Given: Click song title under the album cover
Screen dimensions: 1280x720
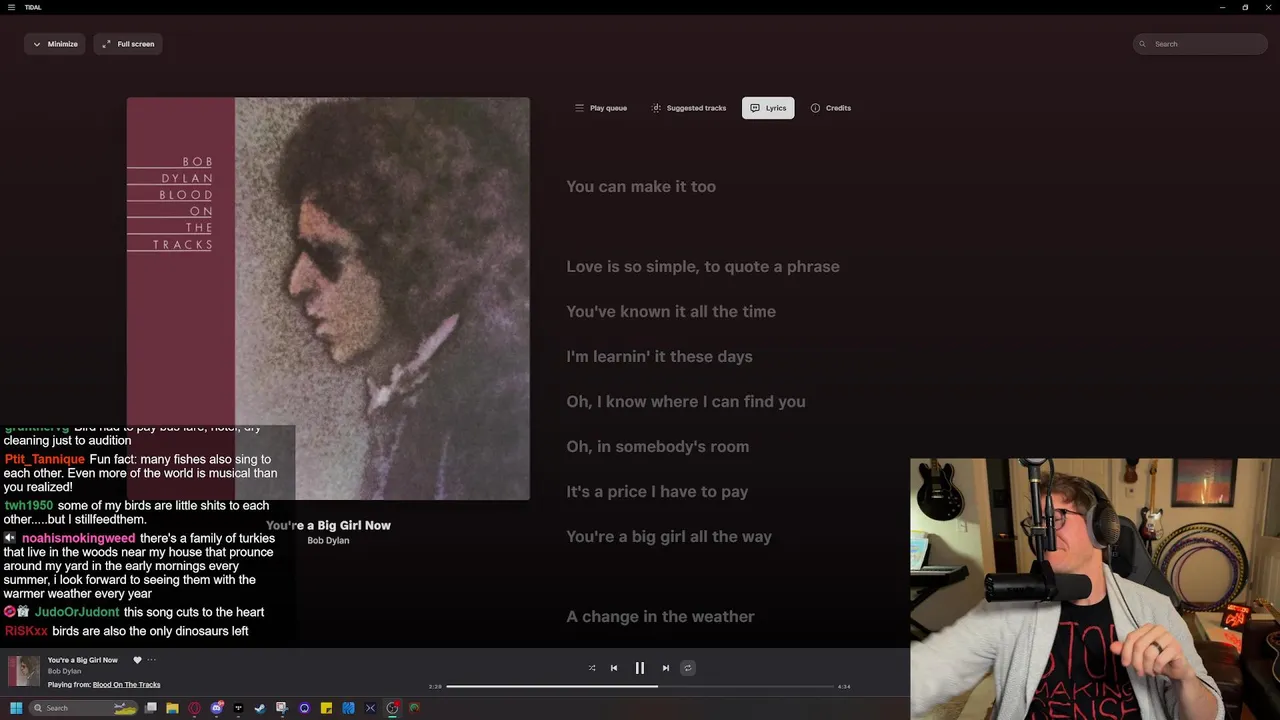Looking at the screenshot, I should coord(328,525).
